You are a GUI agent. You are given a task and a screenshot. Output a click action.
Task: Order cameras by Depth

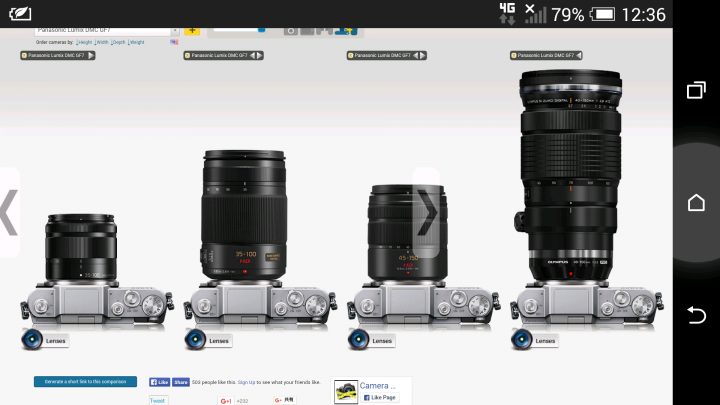pos(118,42)
